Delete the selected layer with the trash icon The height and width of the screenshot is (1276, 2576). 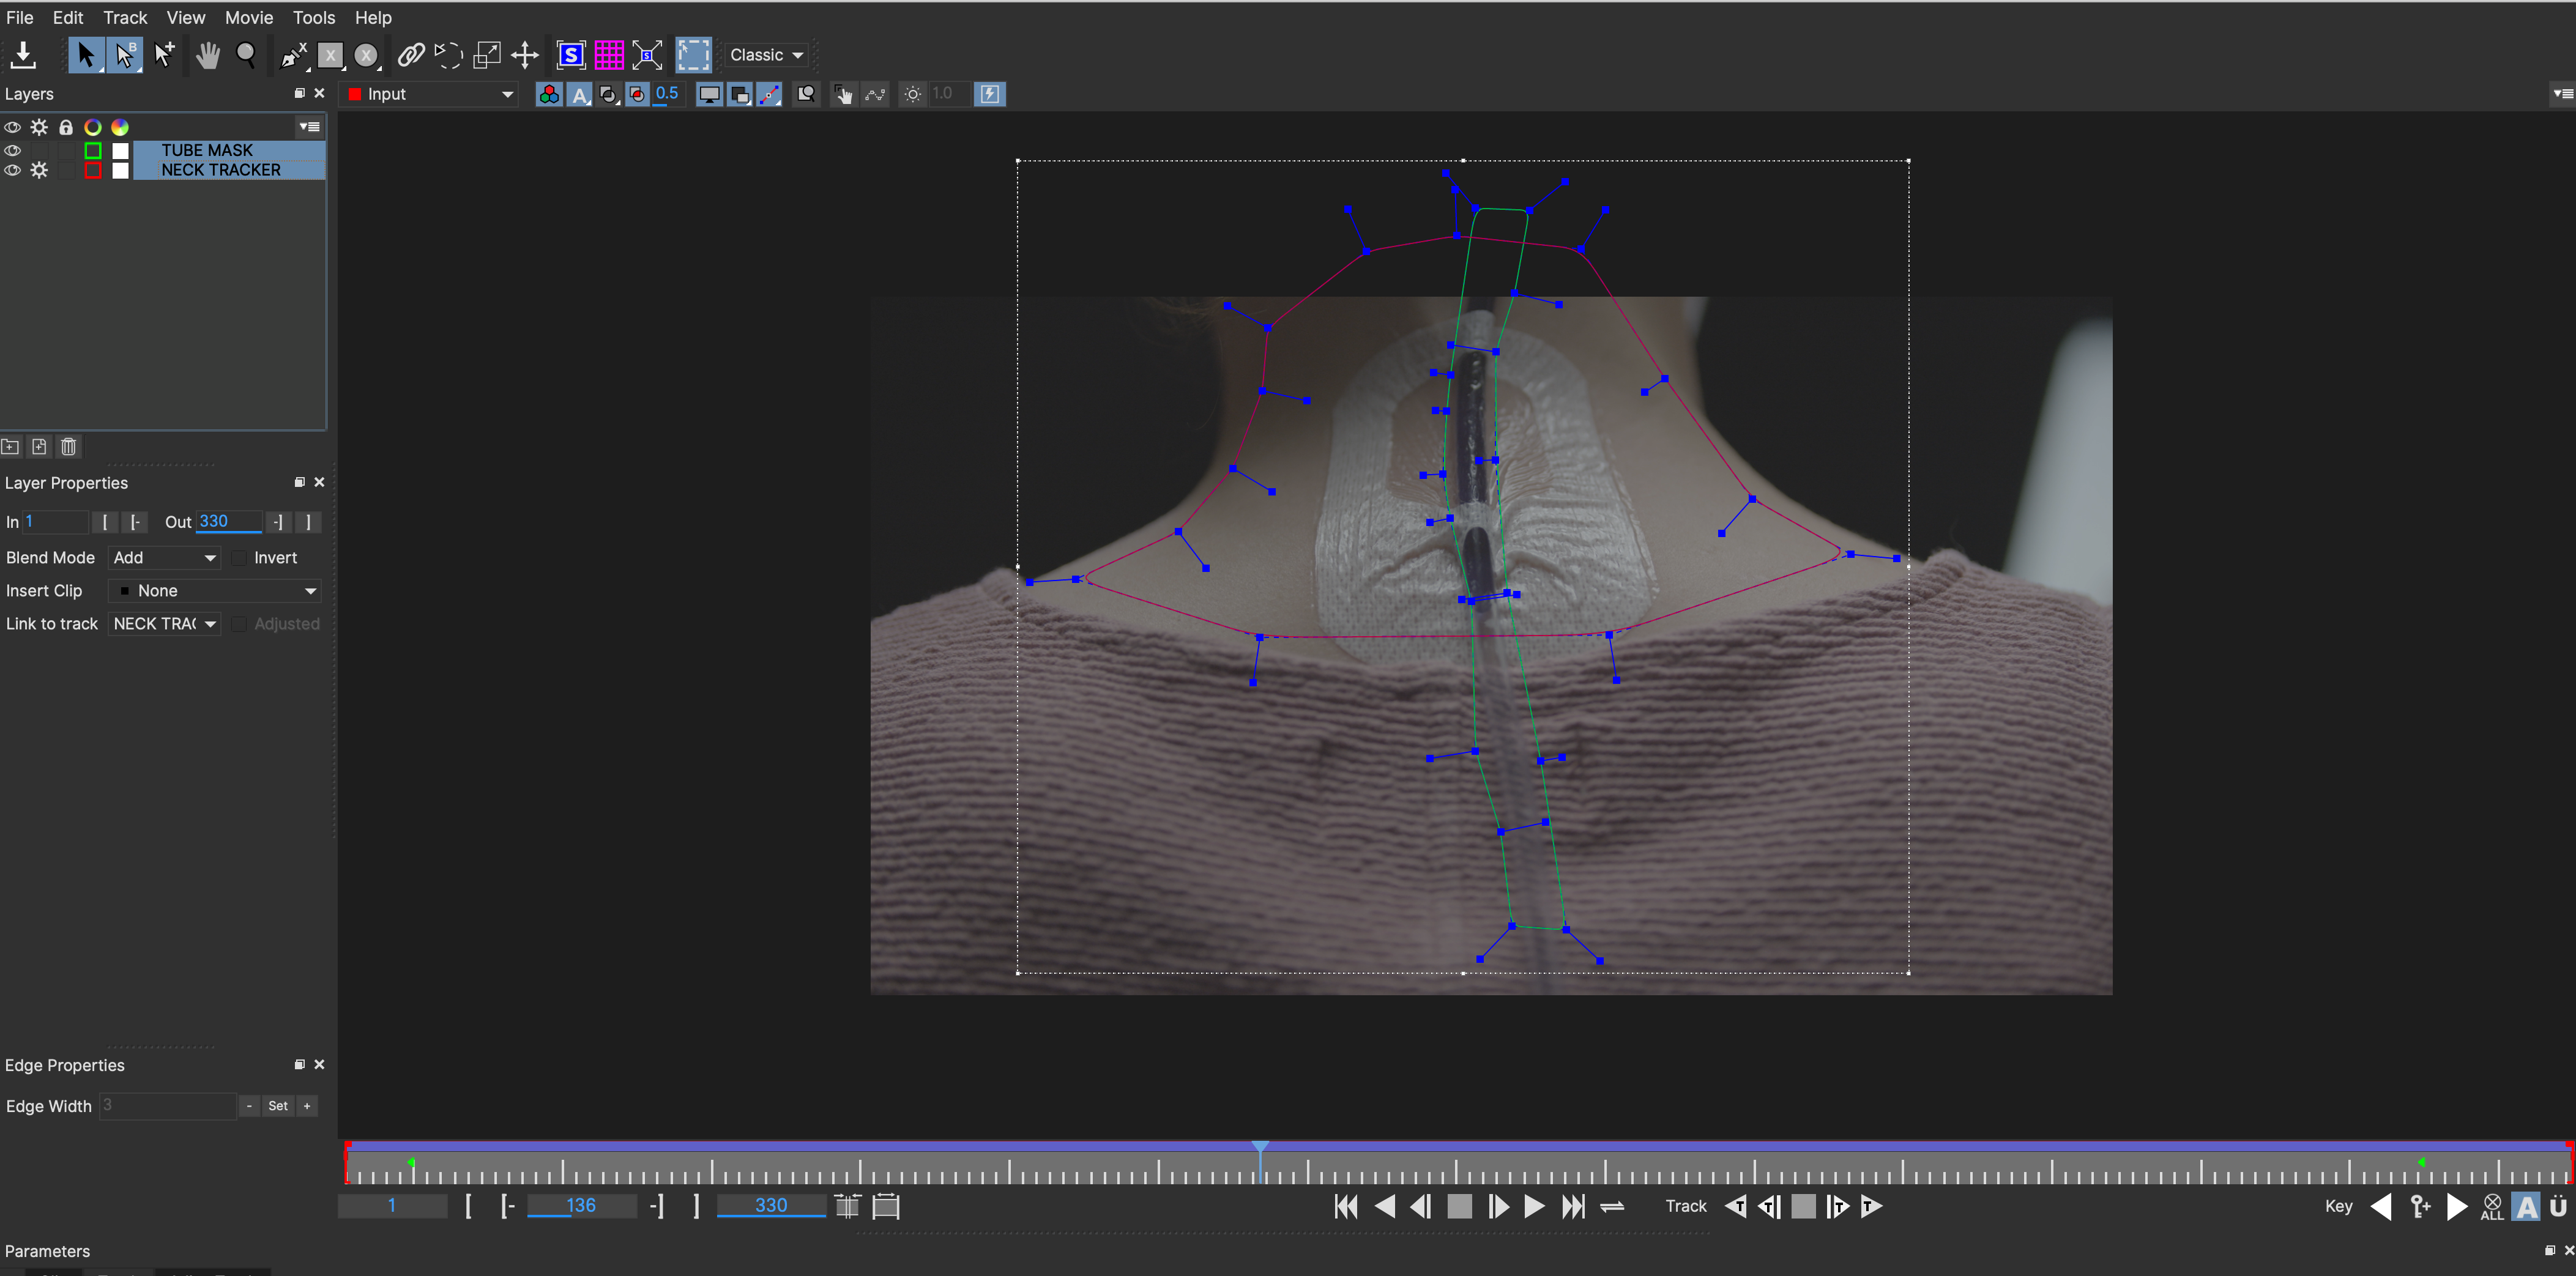pos(68,447)
